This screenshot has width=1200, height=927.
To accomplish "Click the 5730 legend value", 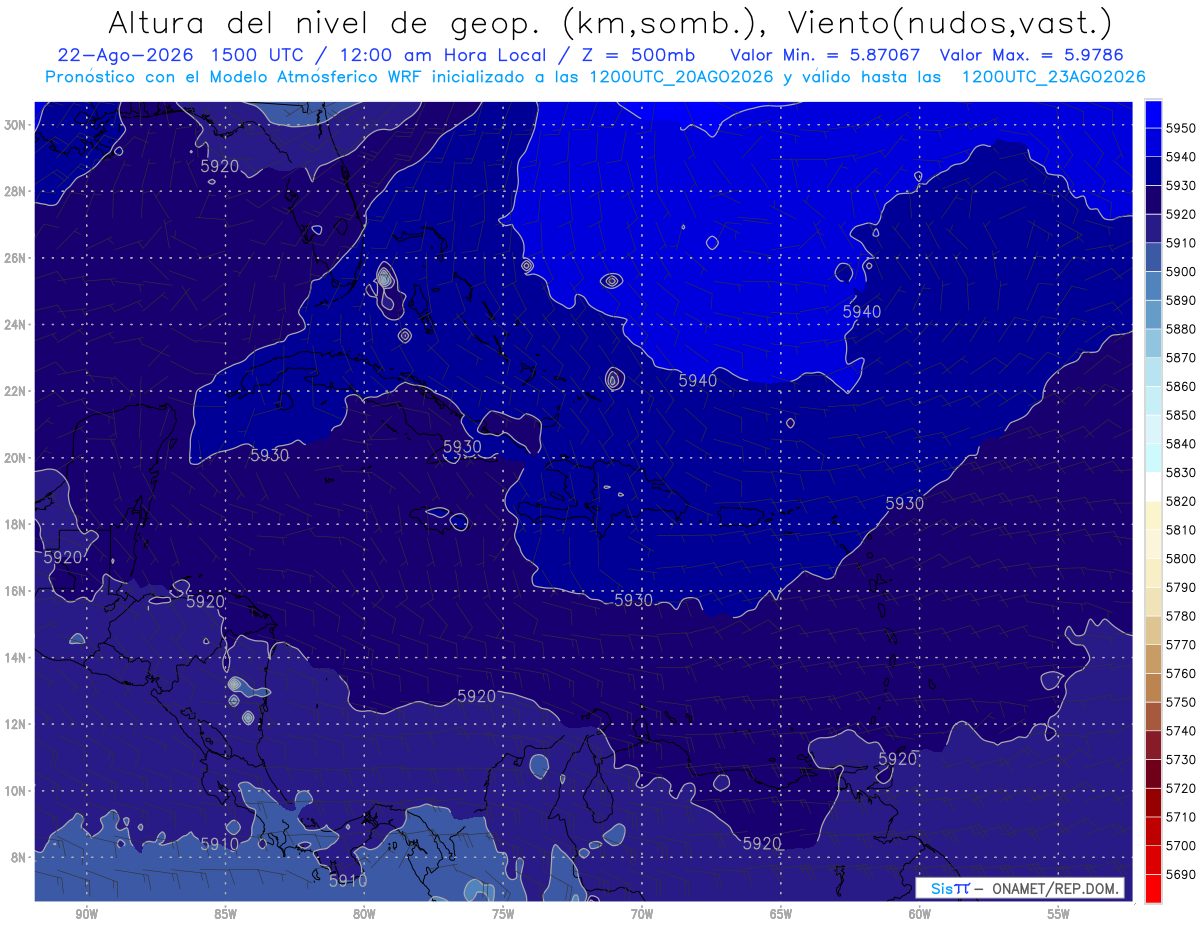I will [1181, 759].
